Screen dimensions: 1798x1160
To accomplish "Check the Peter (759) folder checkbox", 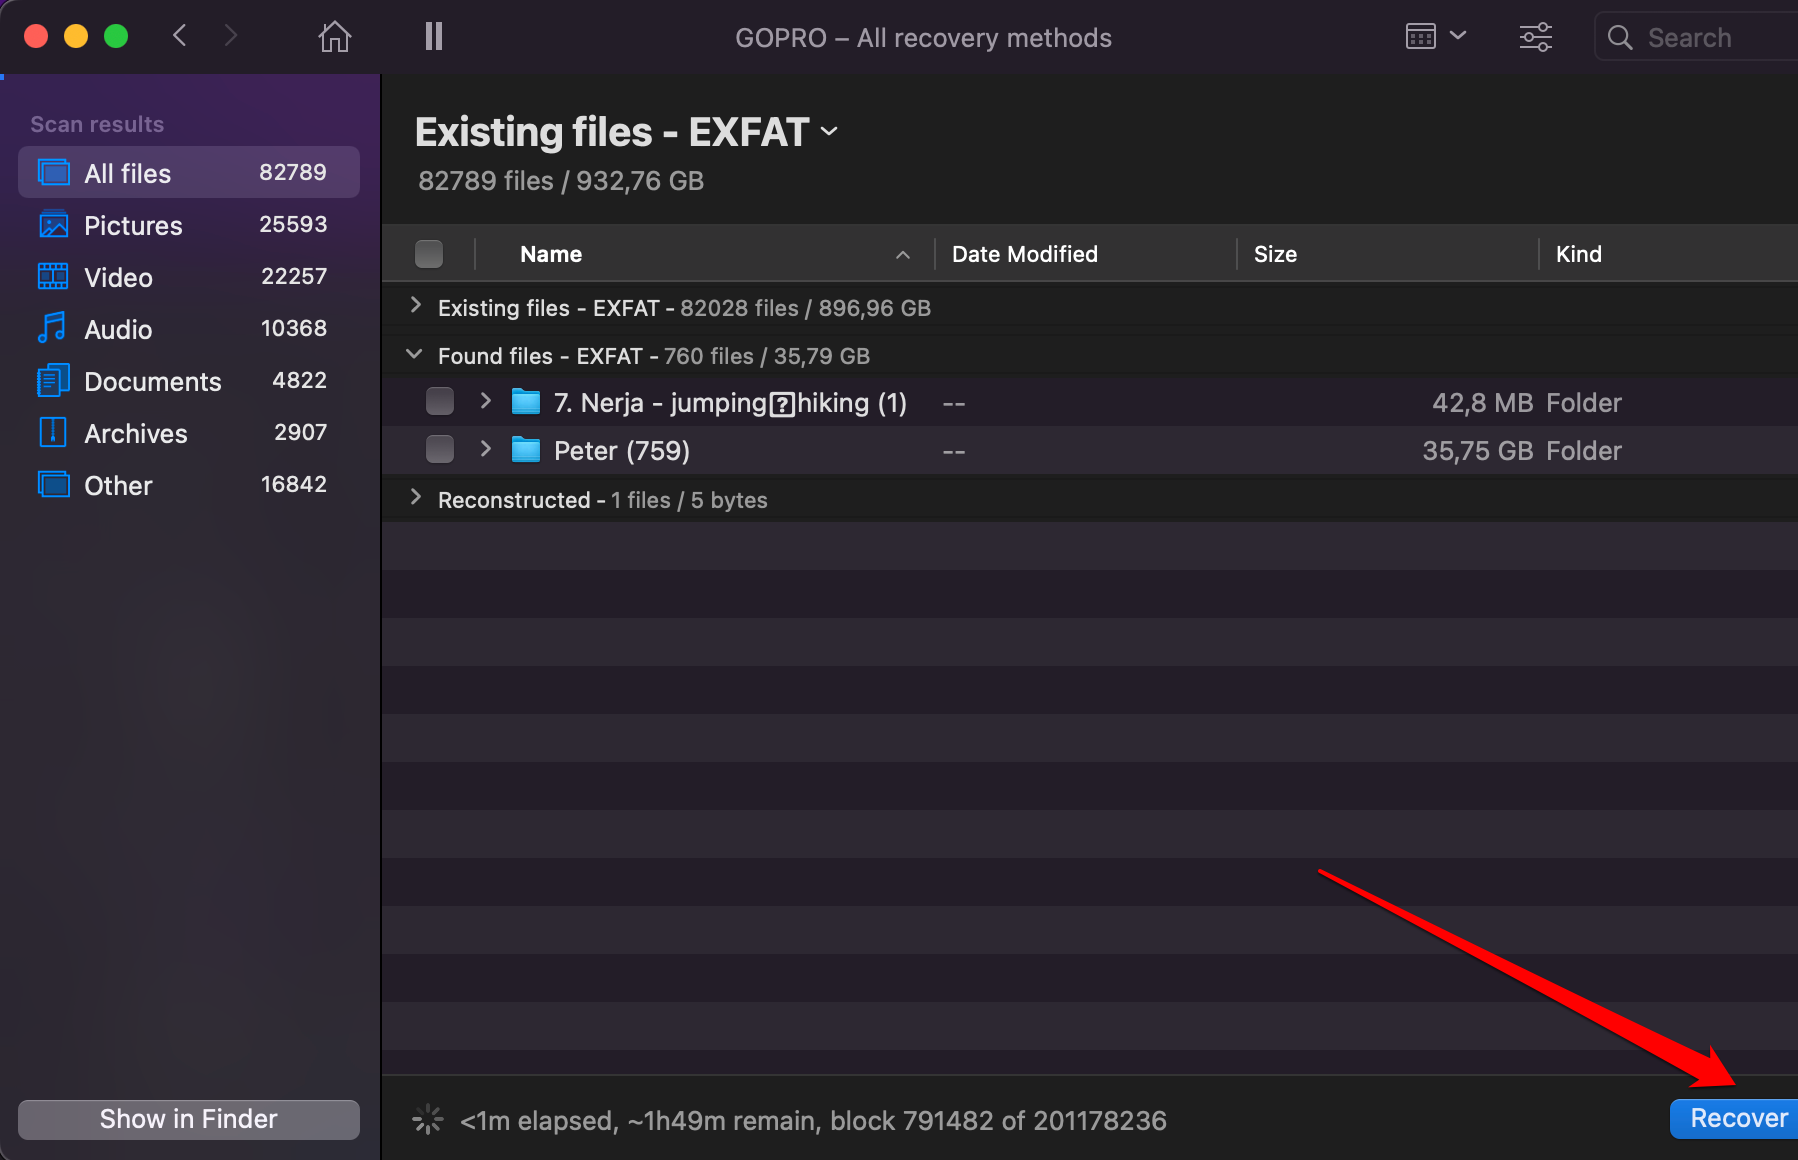I will [440, 449].
